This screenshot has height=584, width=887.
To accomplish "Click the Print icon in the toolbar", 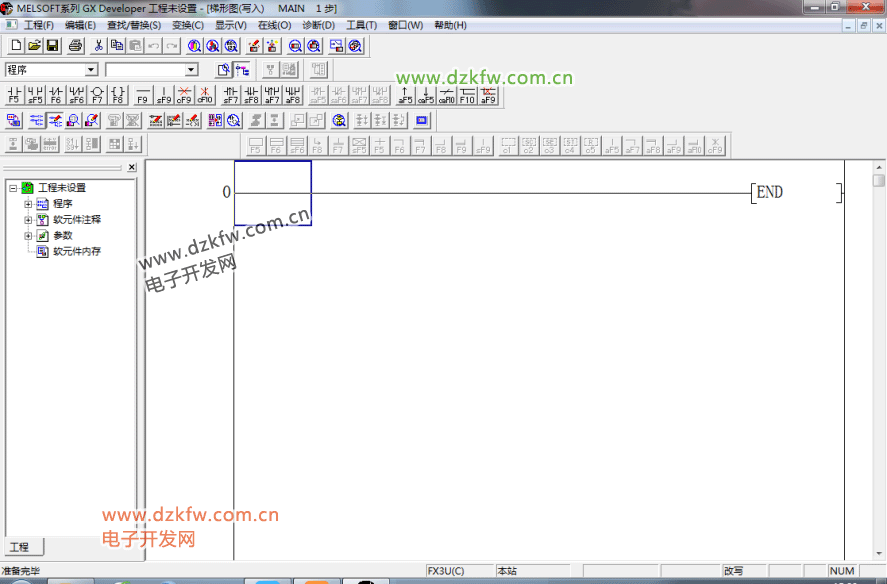I will pyautogui.click(x=75, y=46).
